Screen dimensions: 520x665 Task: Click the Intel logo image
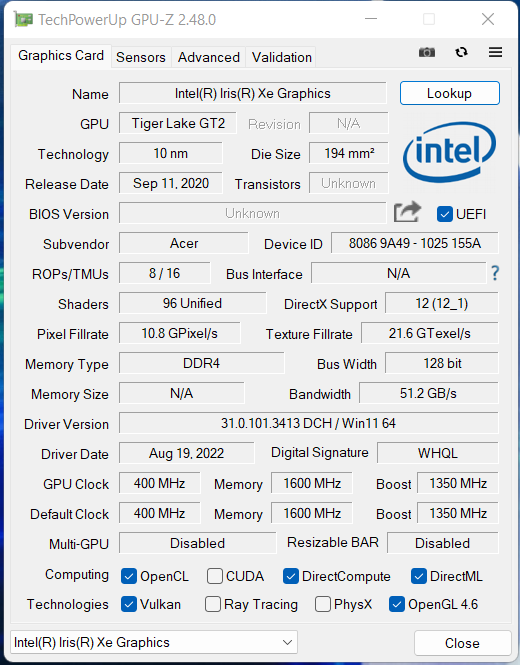point(449,152)
